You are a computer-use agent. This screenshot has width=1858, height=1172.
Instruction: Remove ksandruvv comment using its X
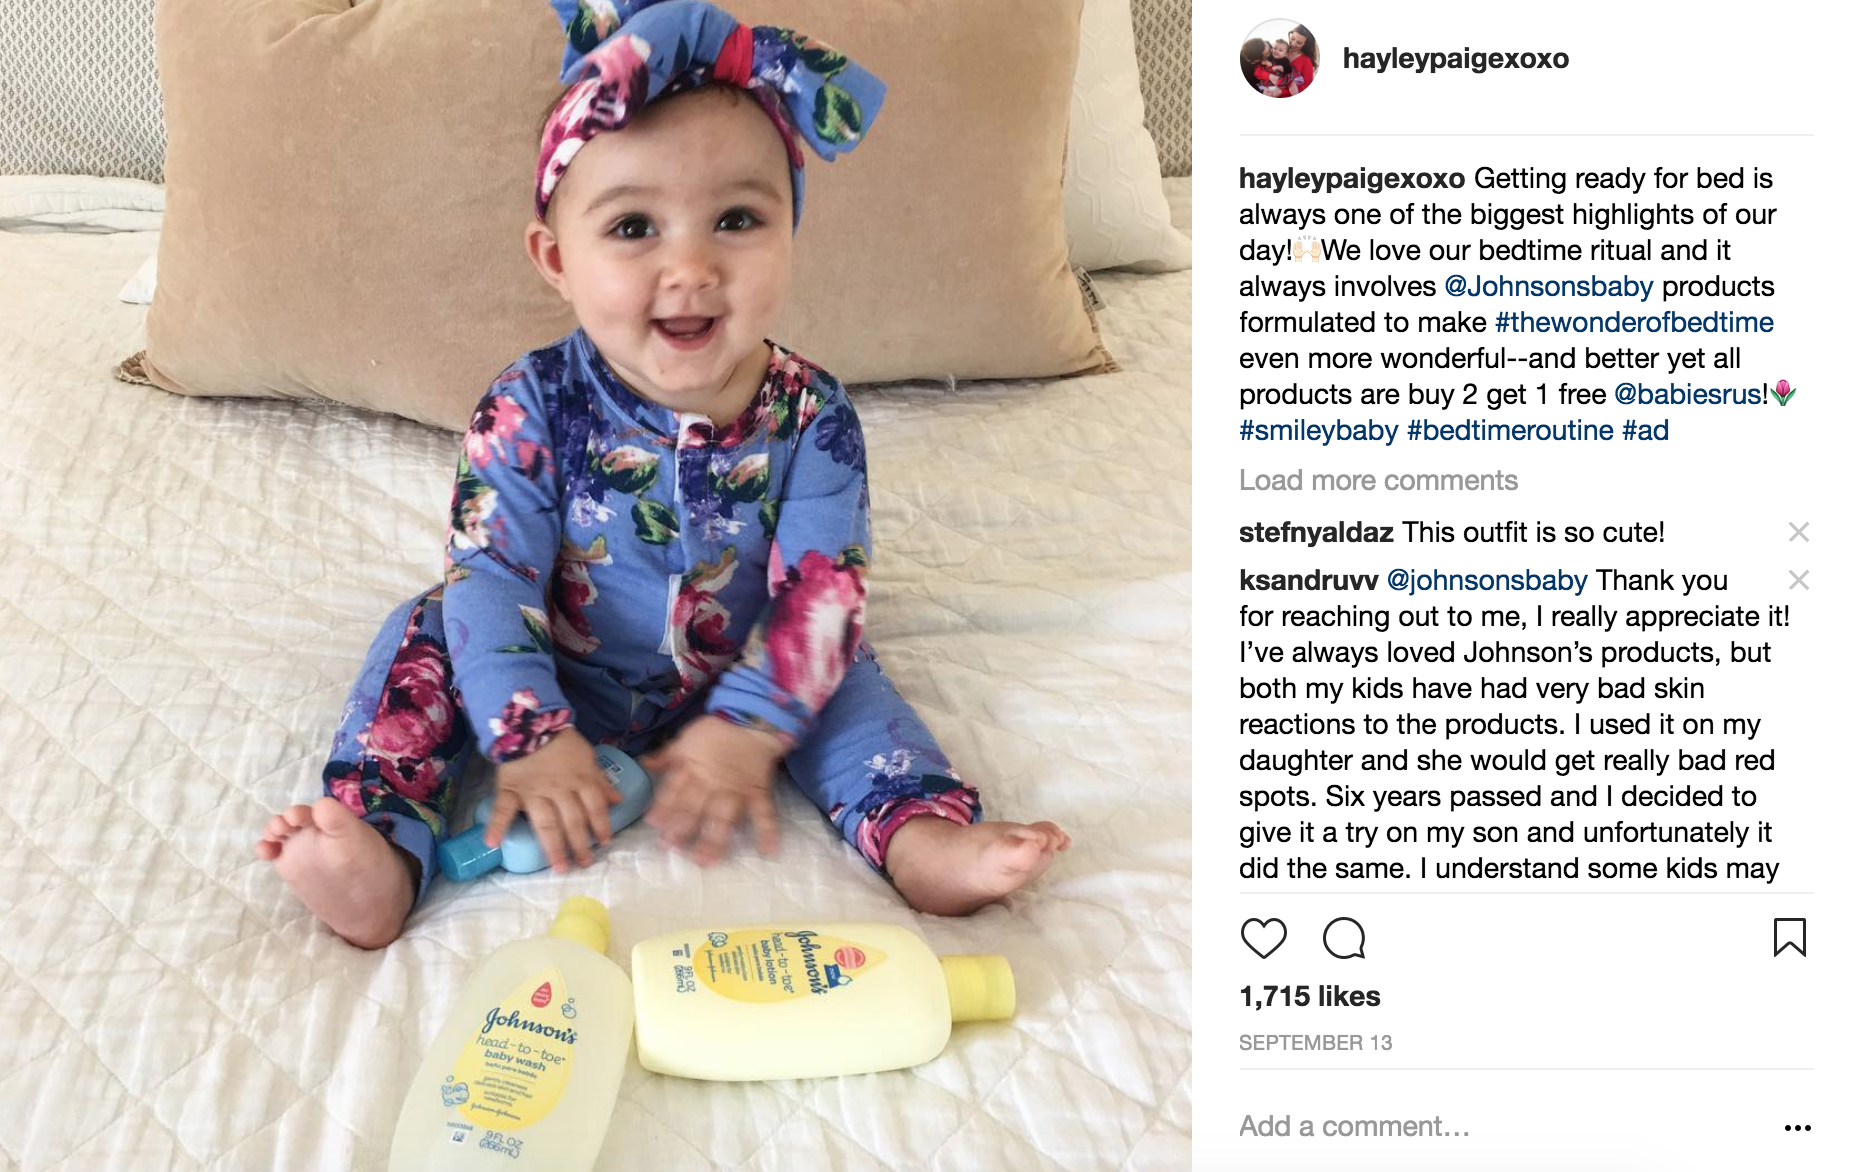pos(1798,580)
